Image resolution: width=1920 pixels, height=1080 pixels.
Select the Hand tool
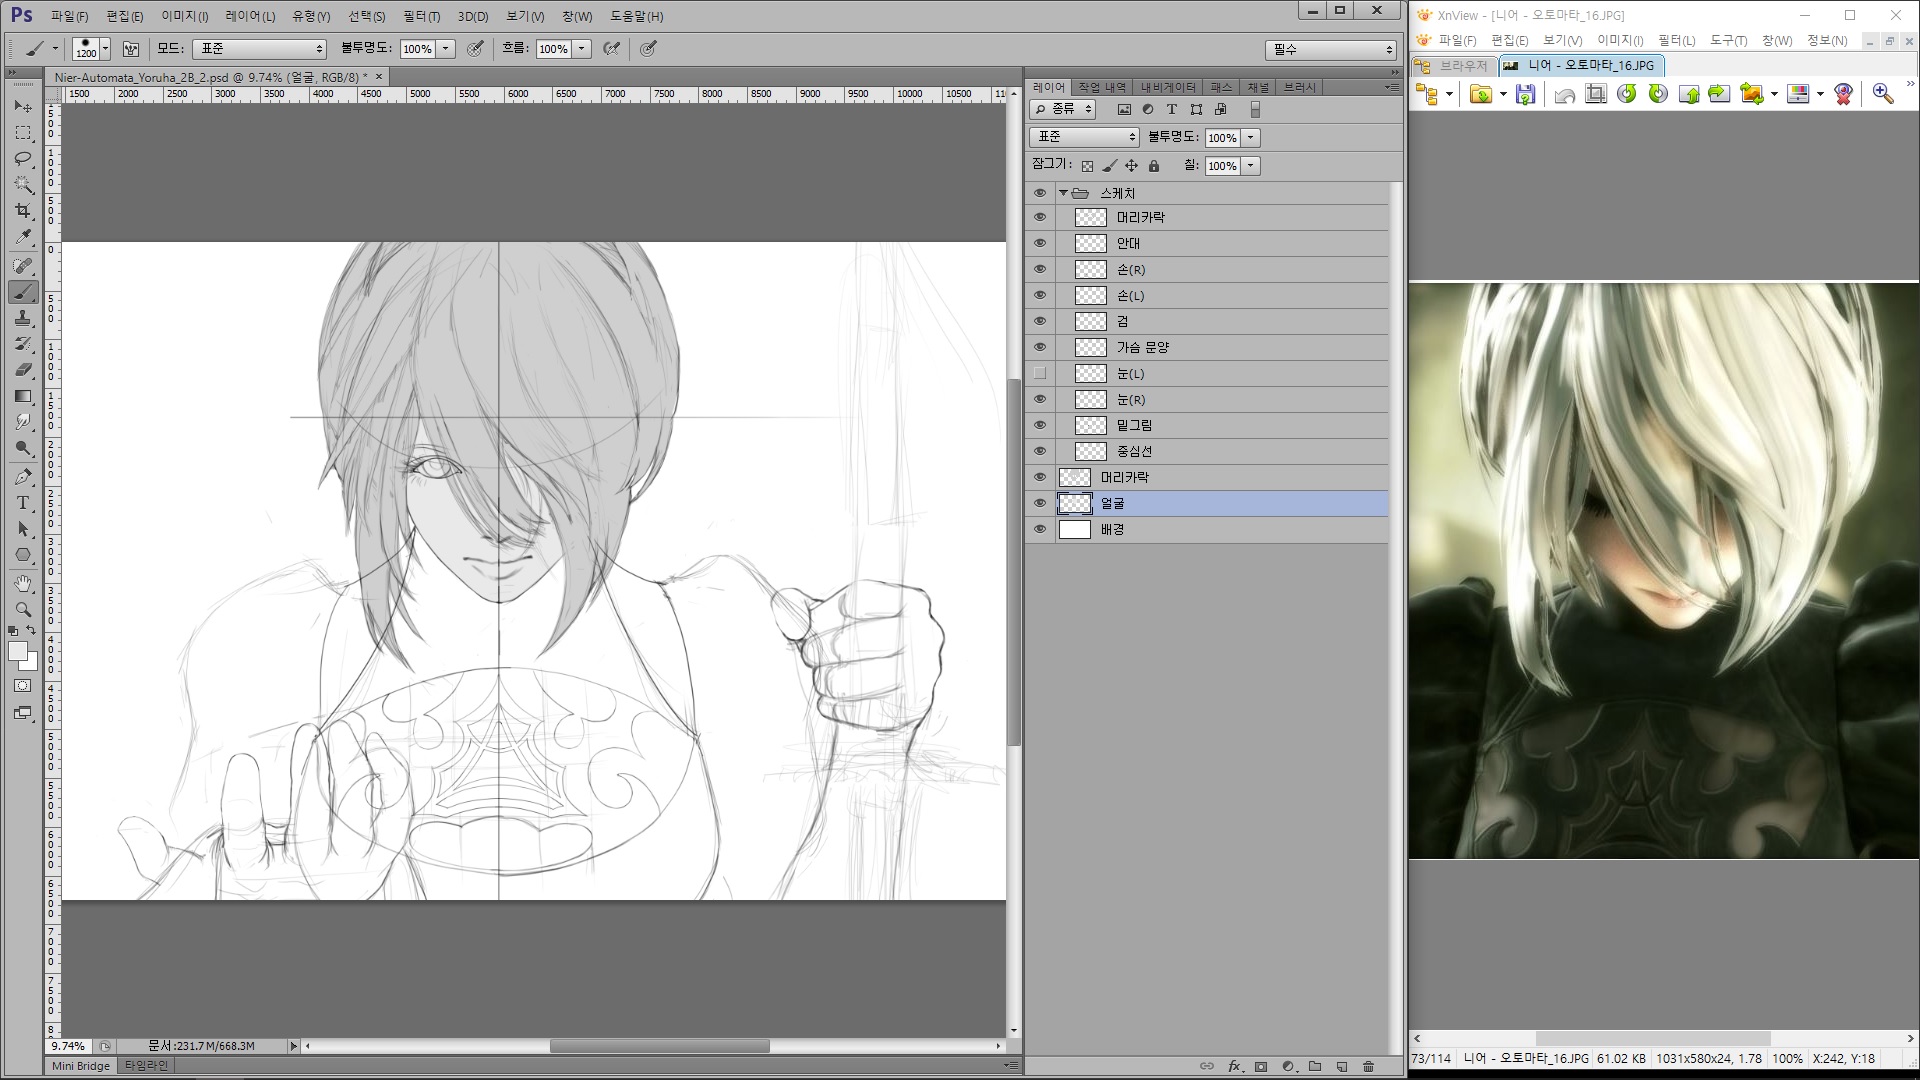pos(23,583)
